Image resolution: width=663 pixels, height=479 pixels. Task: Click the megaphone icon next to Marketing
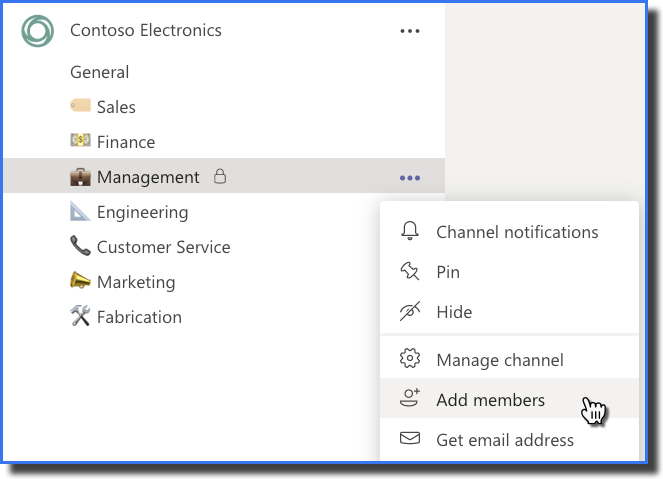80,280
